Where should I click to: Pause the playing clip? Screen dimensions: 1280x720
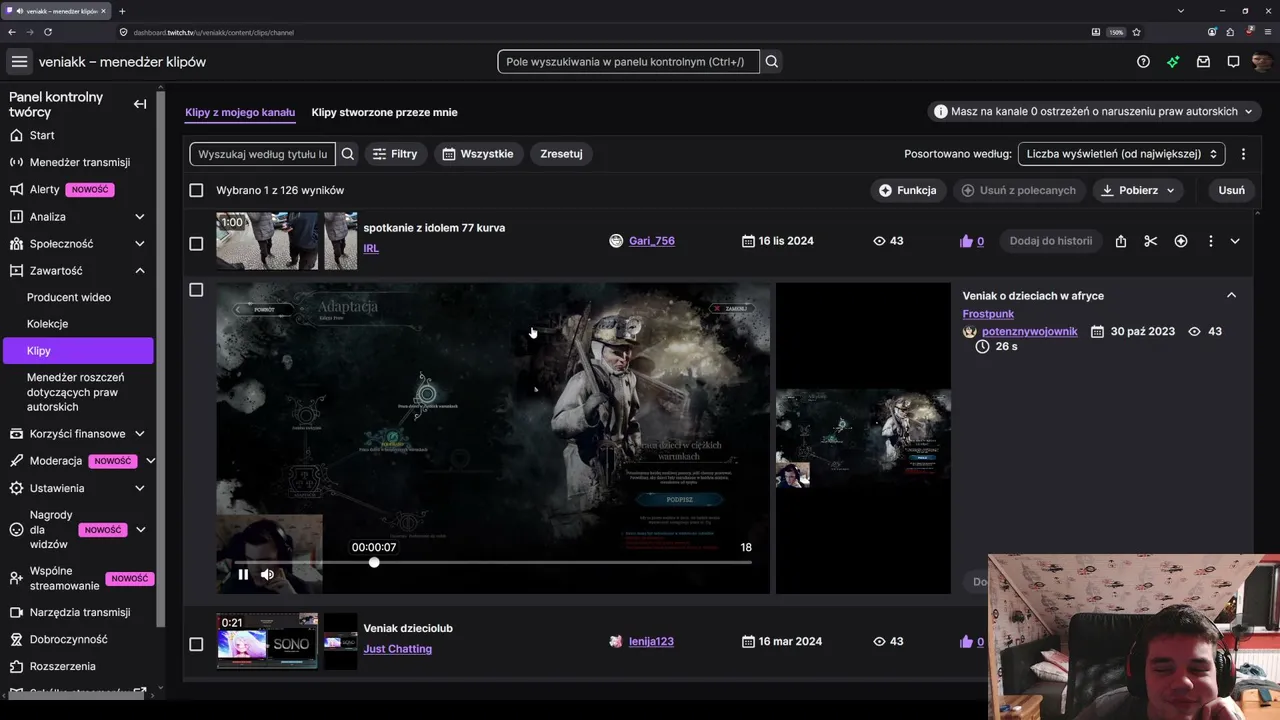click(243, 574)
